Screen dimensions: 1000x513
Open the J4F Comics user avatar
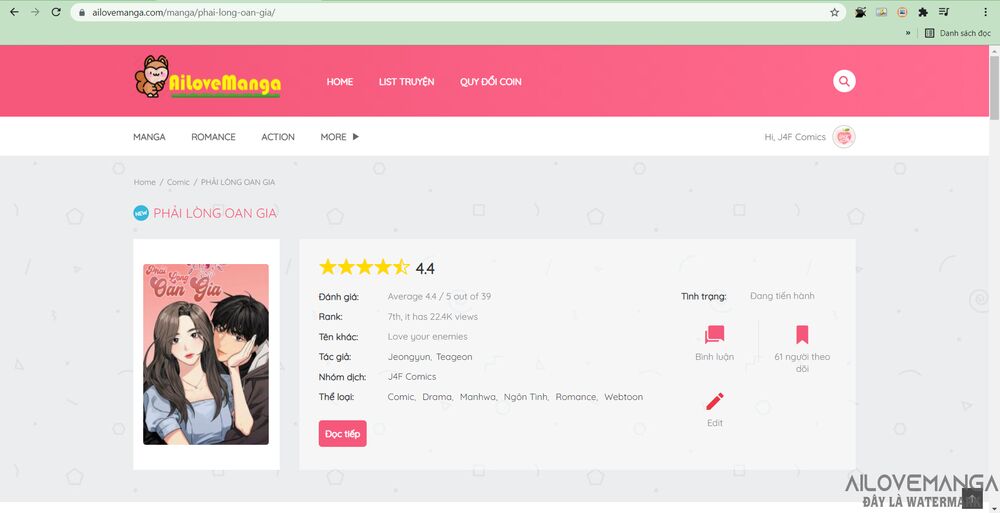[x=844, y=137]
